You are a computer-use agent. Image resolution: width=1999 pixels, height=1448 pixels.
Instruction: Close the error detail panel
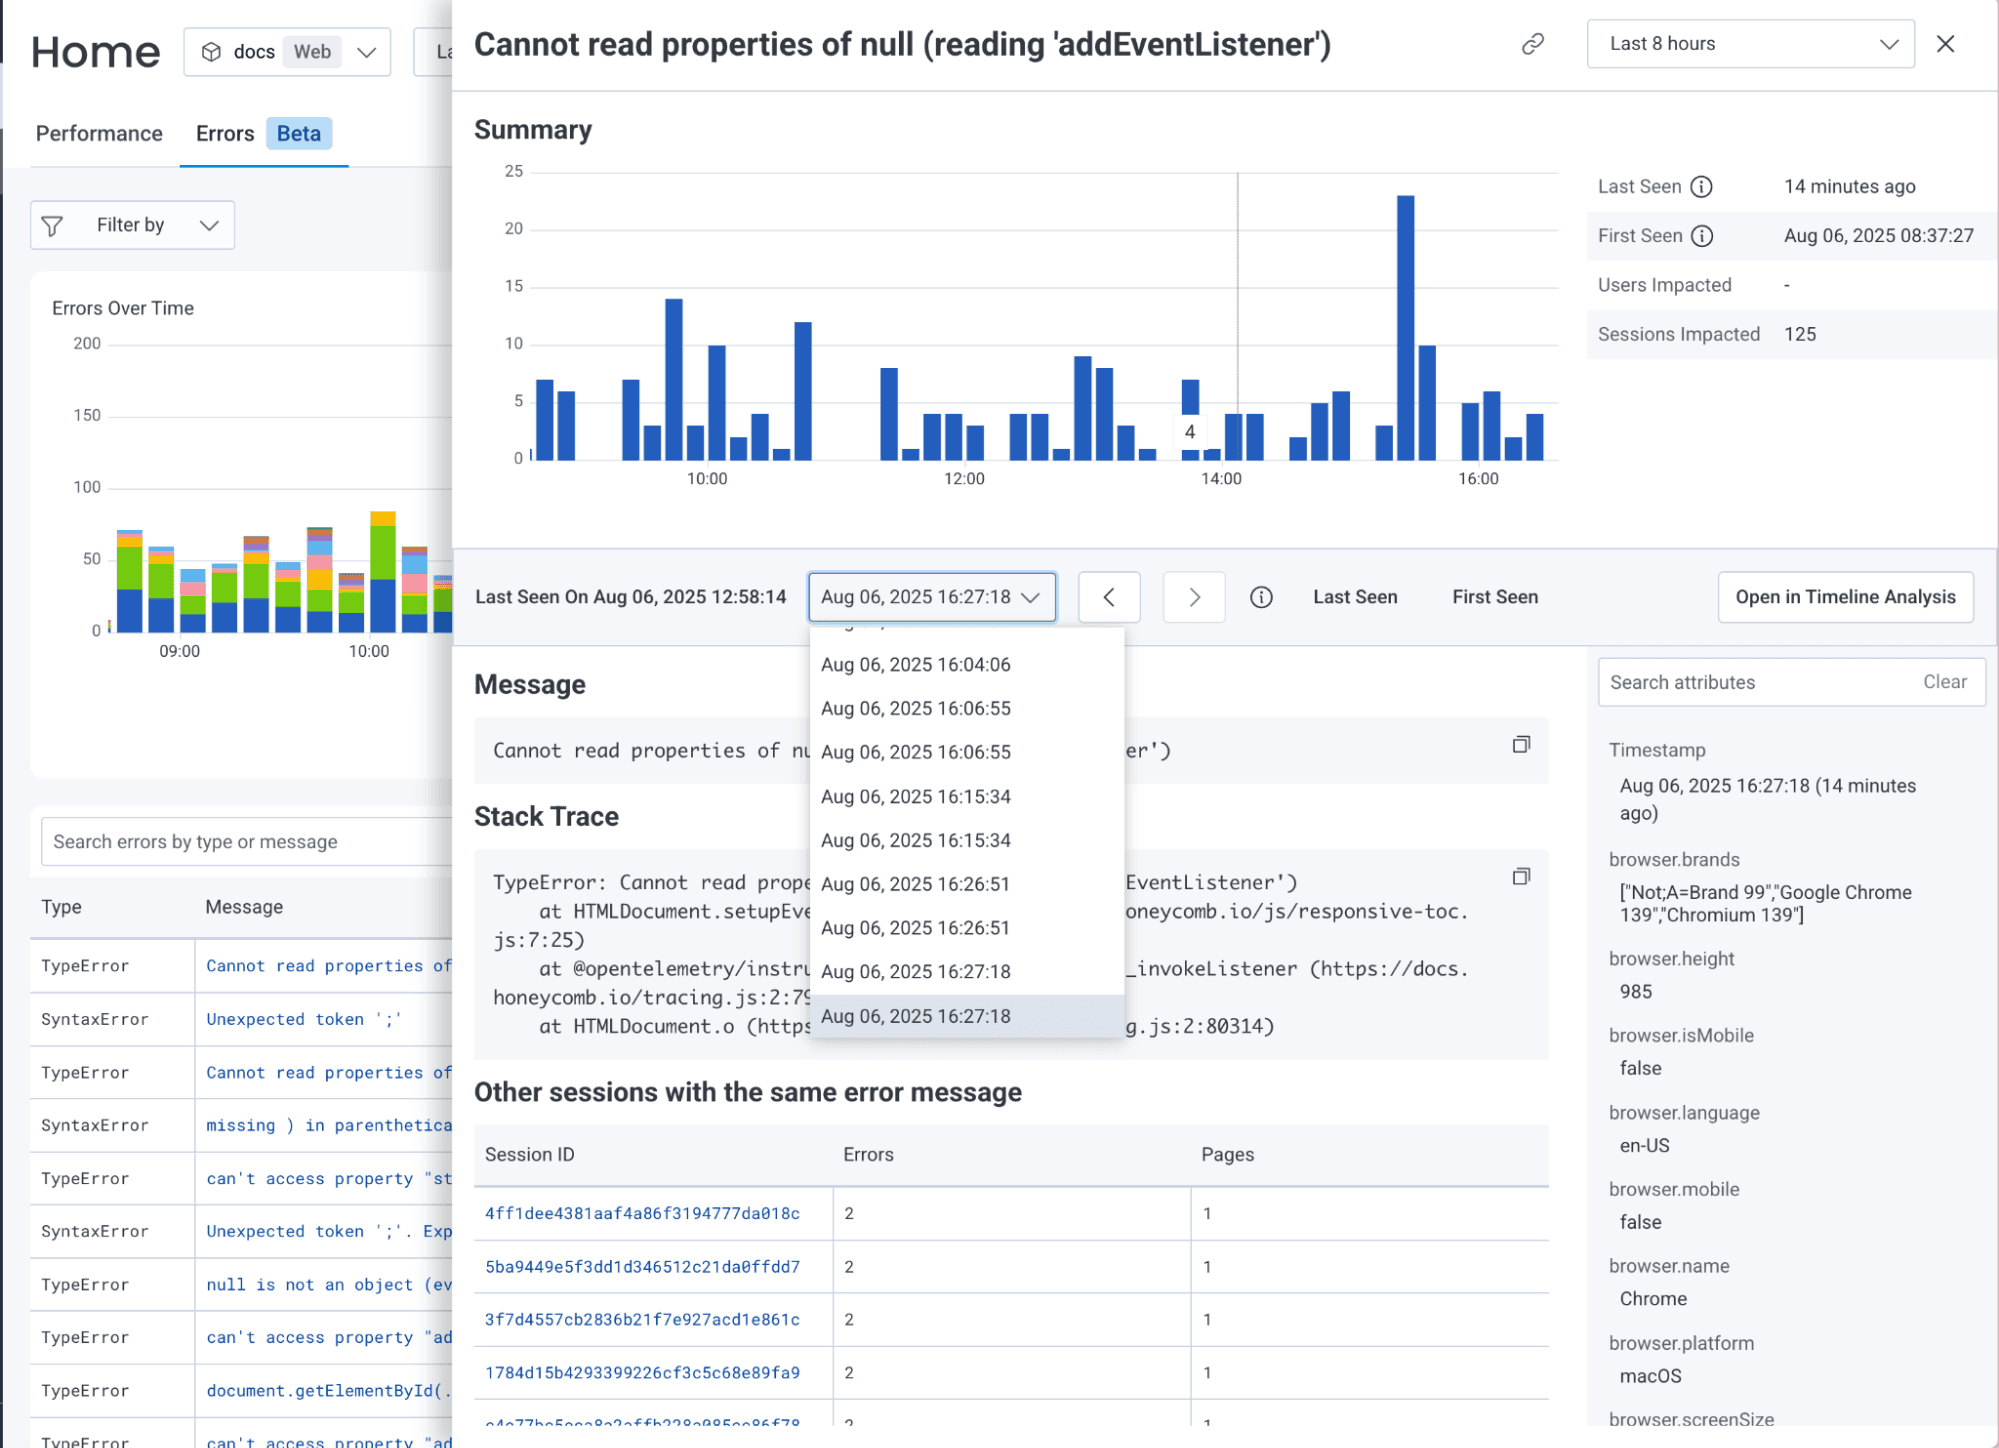[x=1945, y=44]
